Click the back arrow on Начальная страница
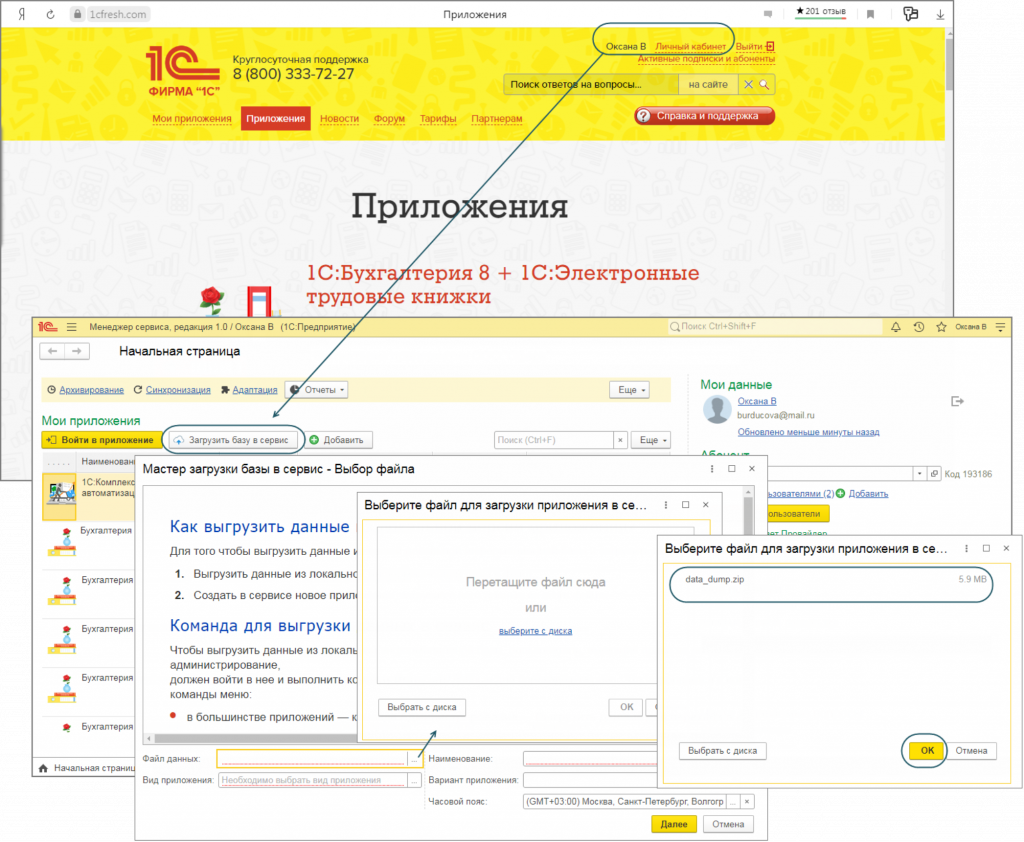 click(52, 351)
